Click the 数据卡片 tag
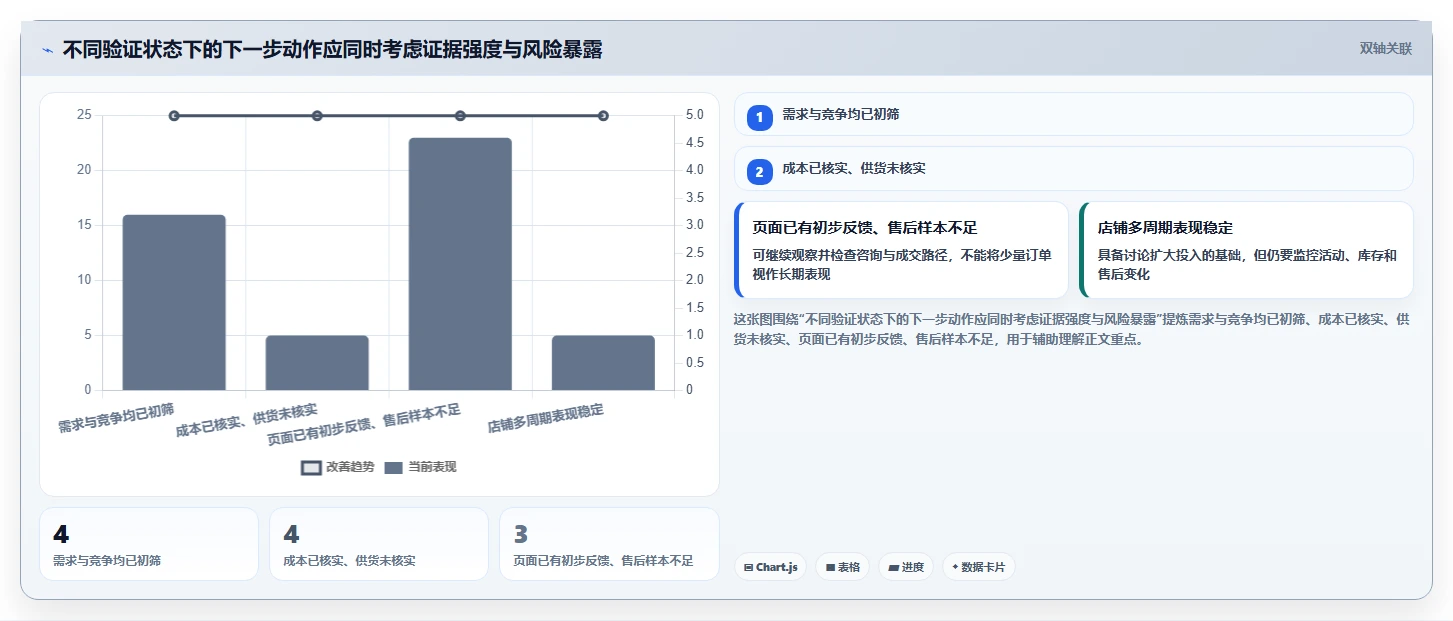 pyautogui.click(x=979, y=567)
